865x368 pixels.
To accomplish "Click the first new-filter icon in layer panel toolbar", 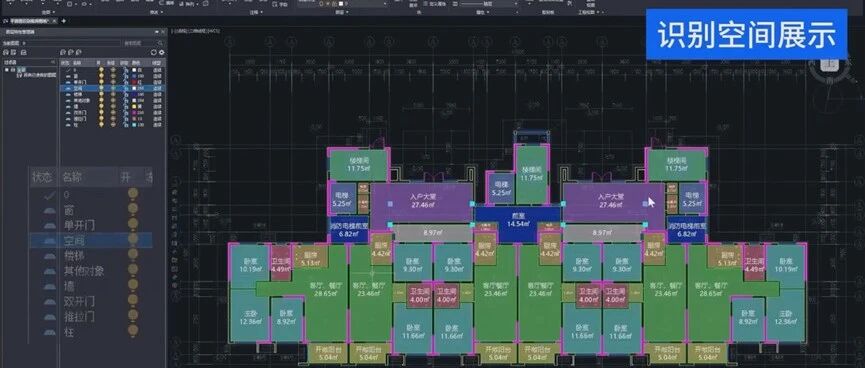I will click(x=6, y=52).
